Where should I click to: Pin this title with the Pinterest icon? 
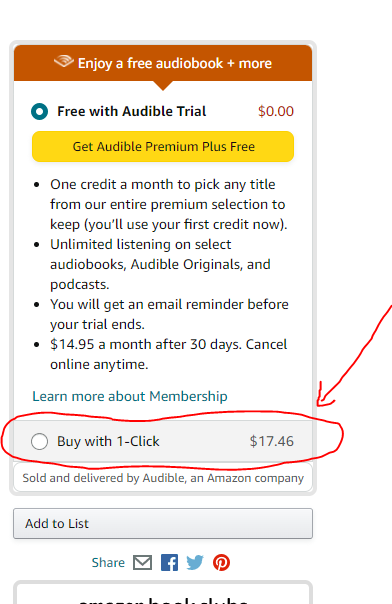221,562
